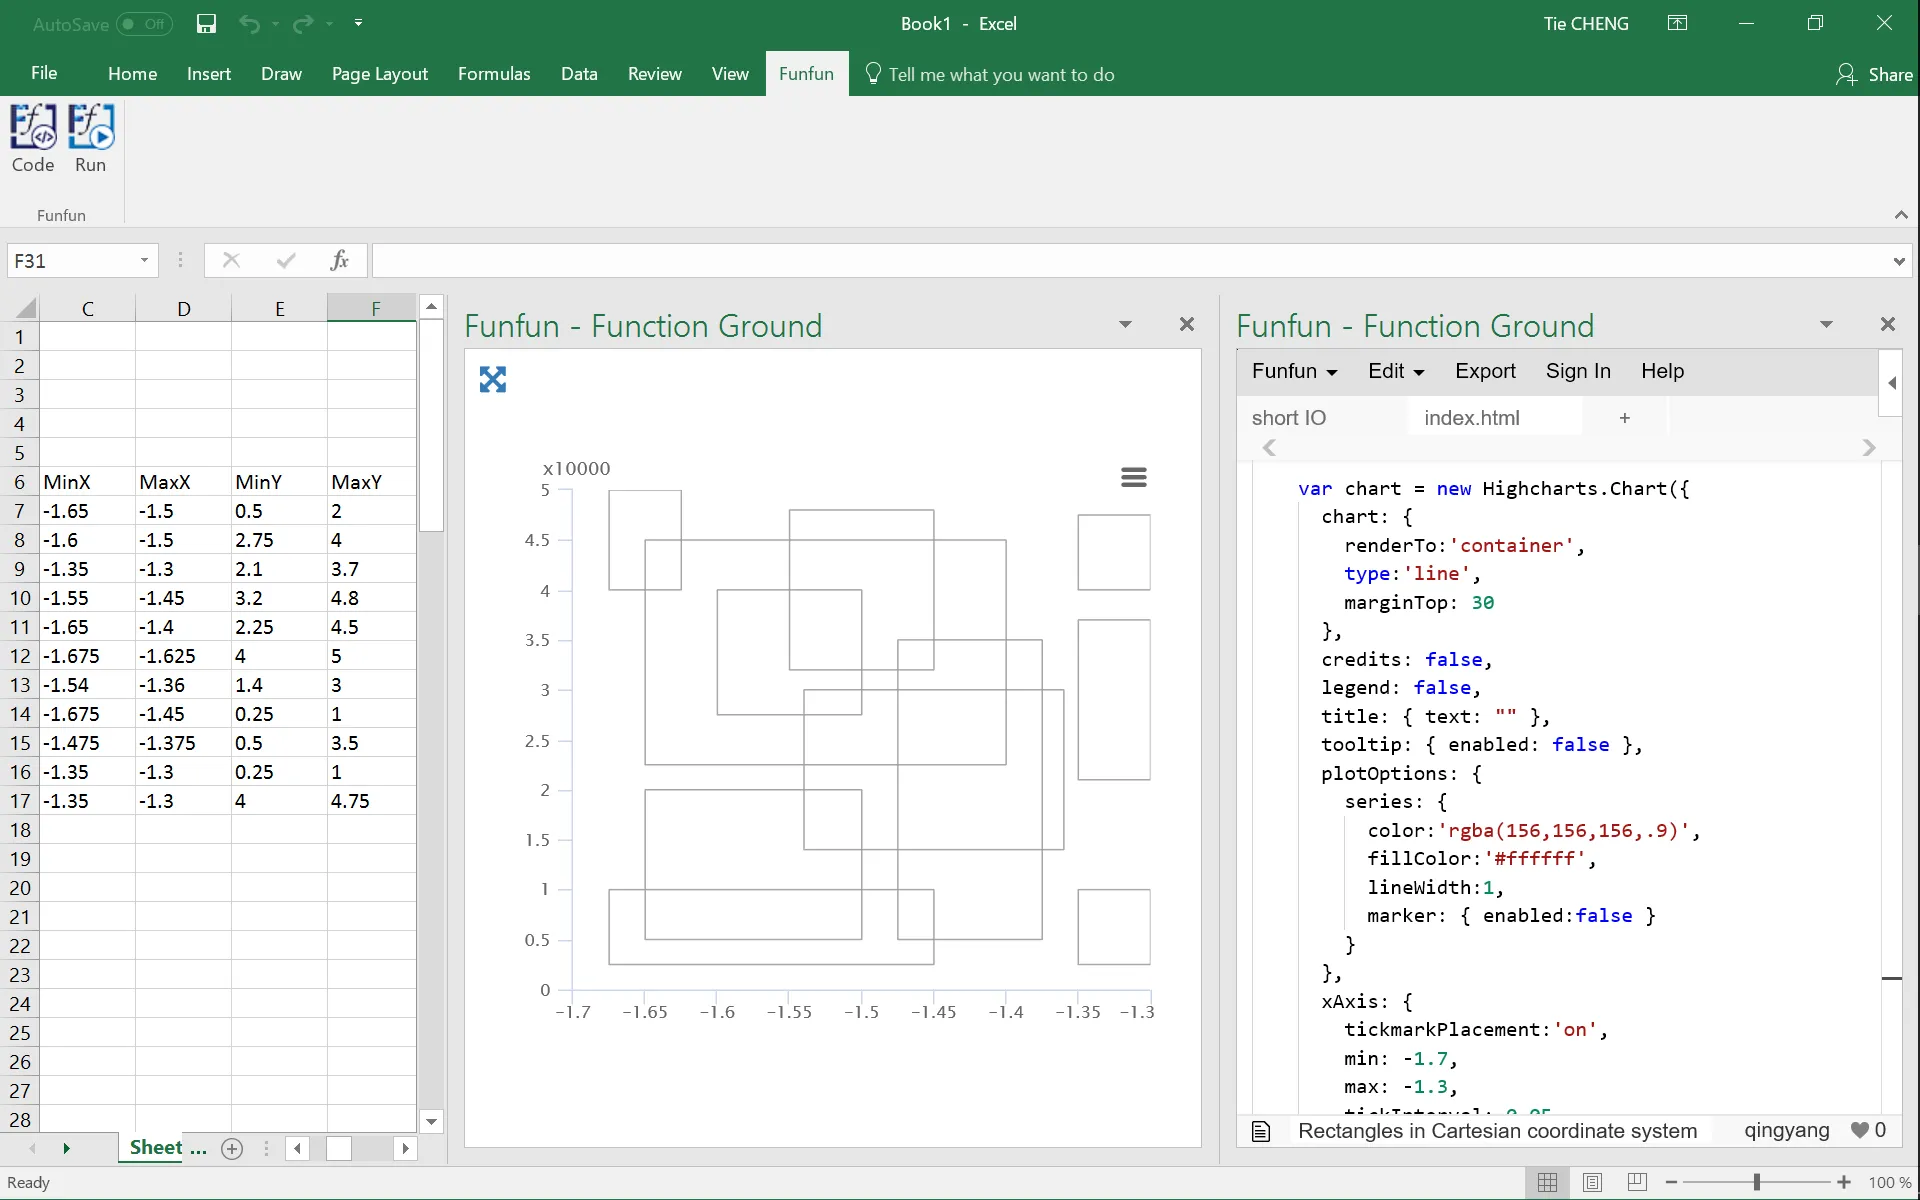Viewport: 1920px width, 1200px height.
Task: Click the Sign In link
Action: click(x=1578, y=371)
